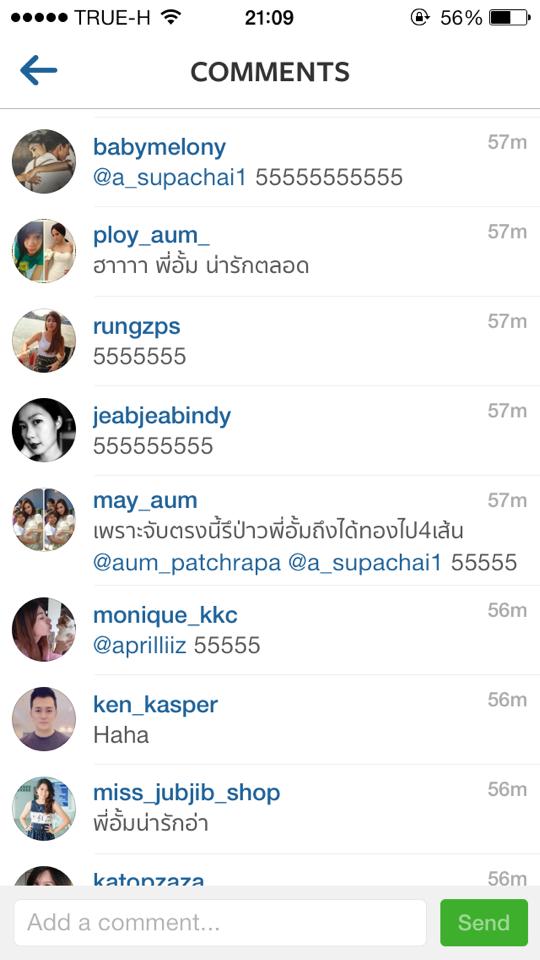This screenshot has width=540, height=960.
Task: Open babymelony's profile picture
Action: [x=43, y=161]
